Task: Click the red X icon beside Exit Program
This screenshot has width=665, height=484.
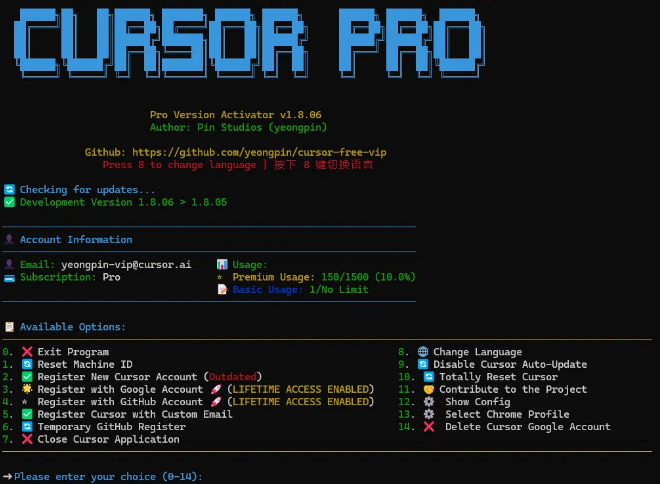Action: pos(27,352)
